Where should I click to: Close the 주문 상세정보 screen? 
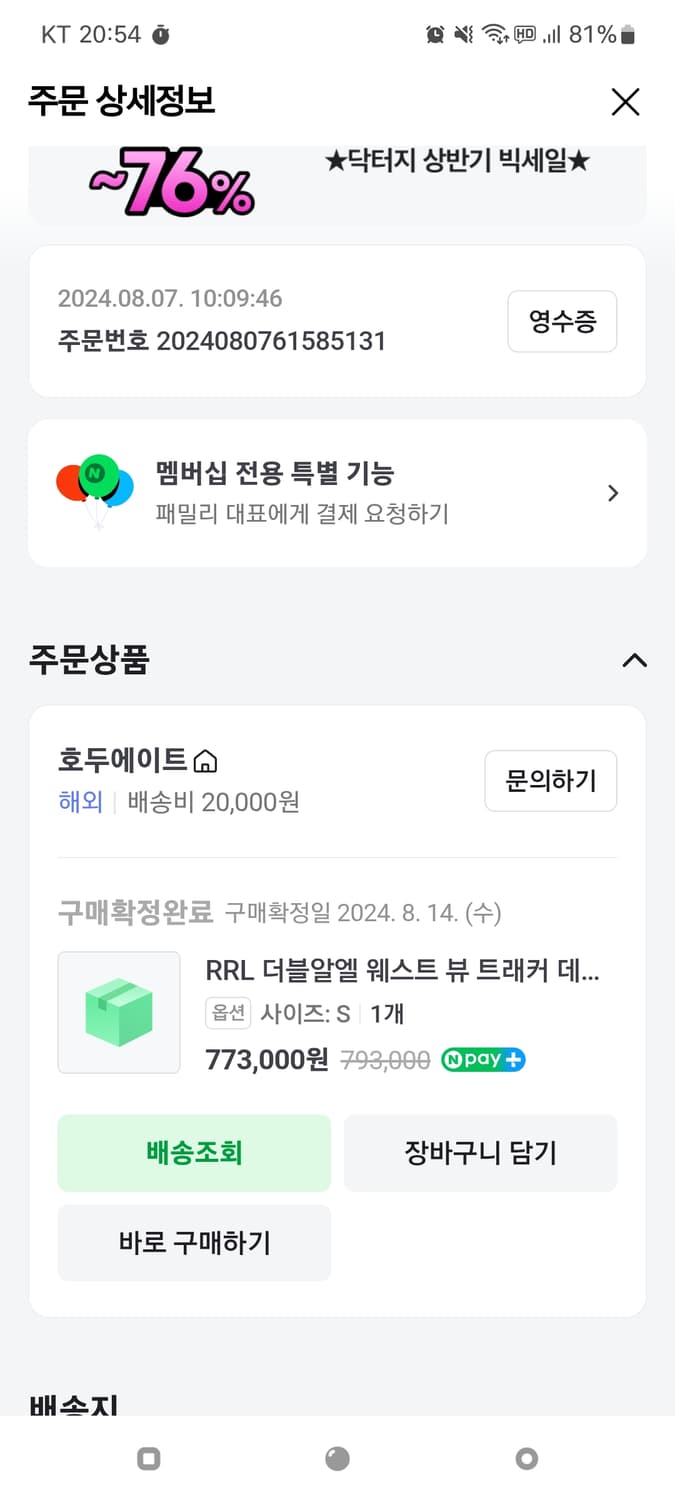pos(625,102)
